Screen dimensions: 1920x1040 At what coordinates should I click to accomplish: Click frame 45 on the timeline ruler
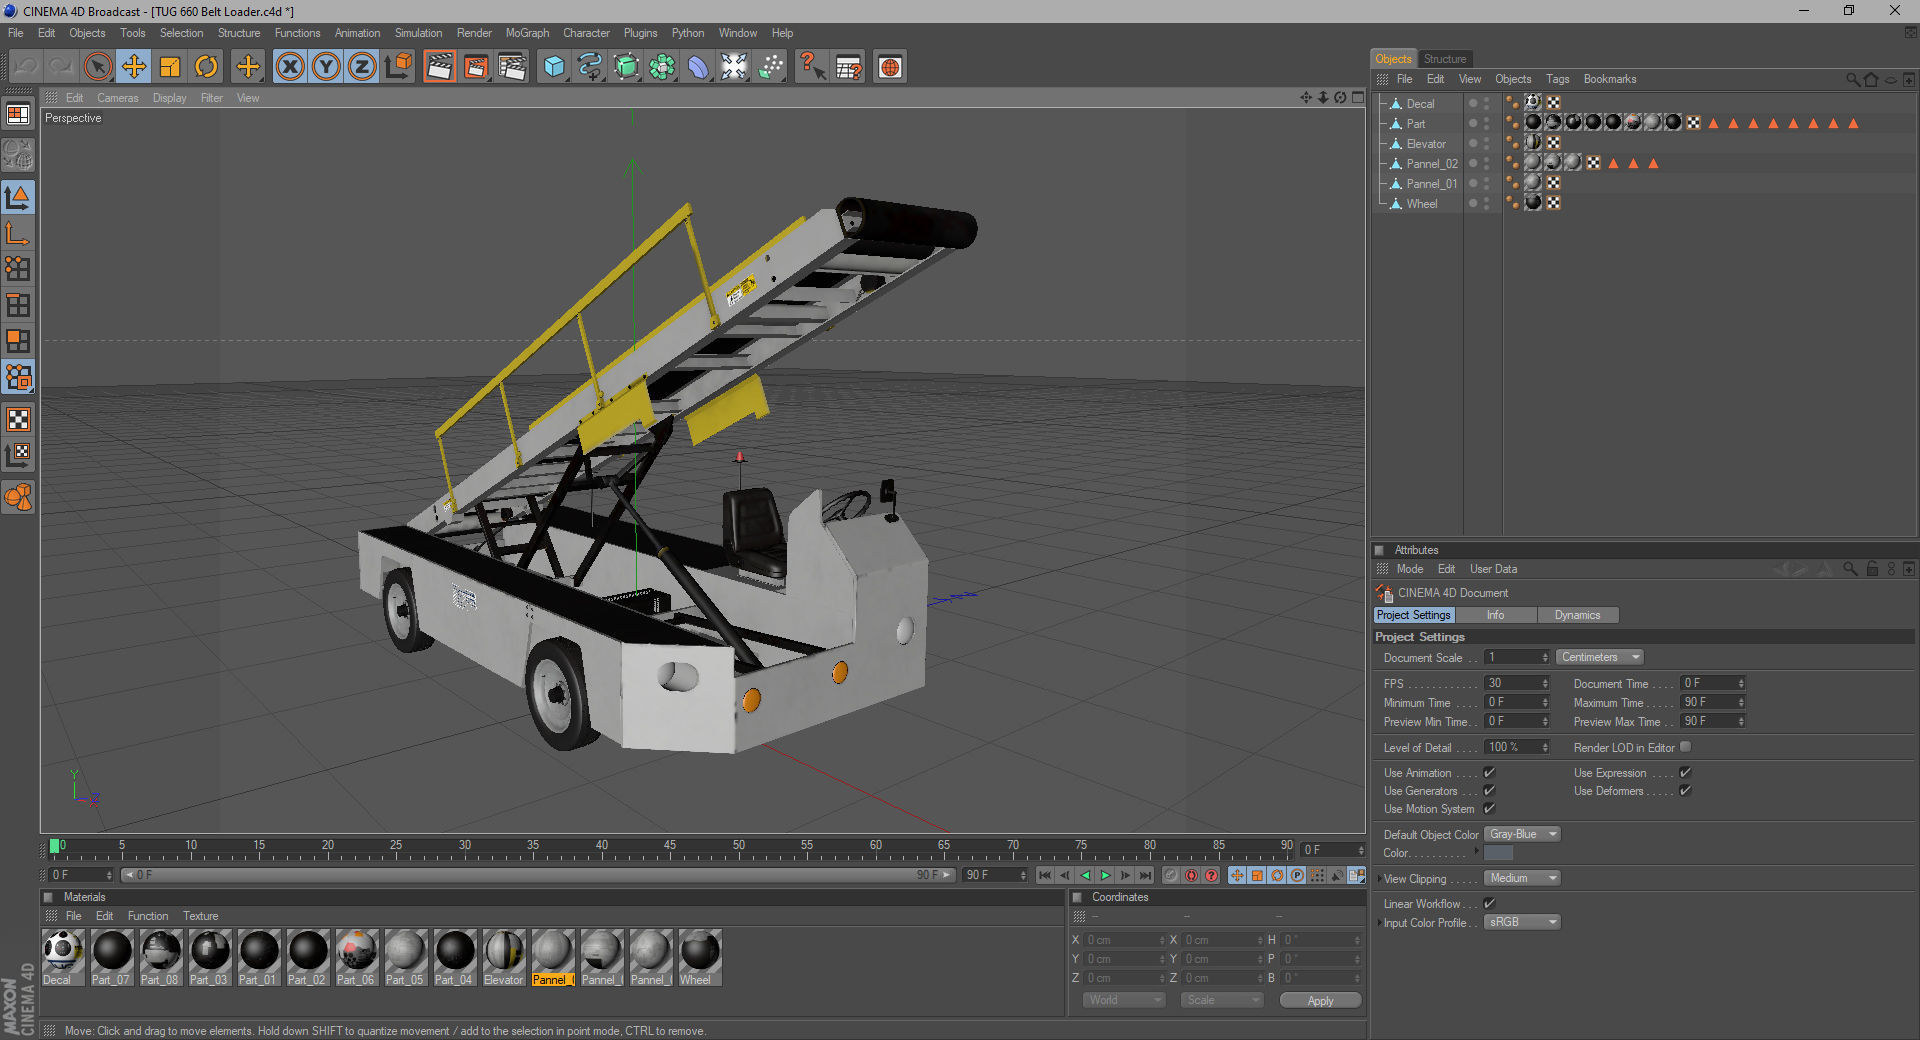coord(670,847)
